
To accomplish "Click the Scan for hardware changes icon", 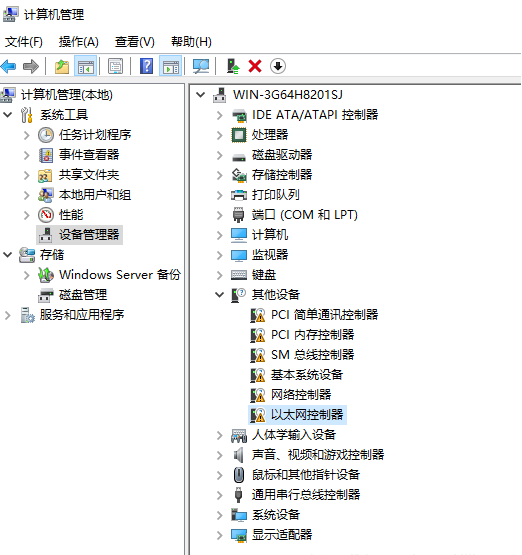I will coord(201,66).
